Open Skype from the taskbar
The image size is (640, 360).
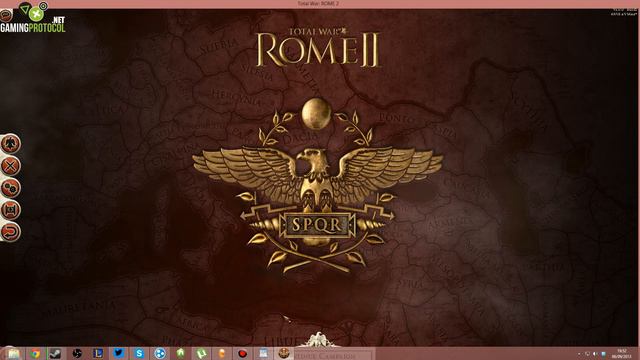139,353
